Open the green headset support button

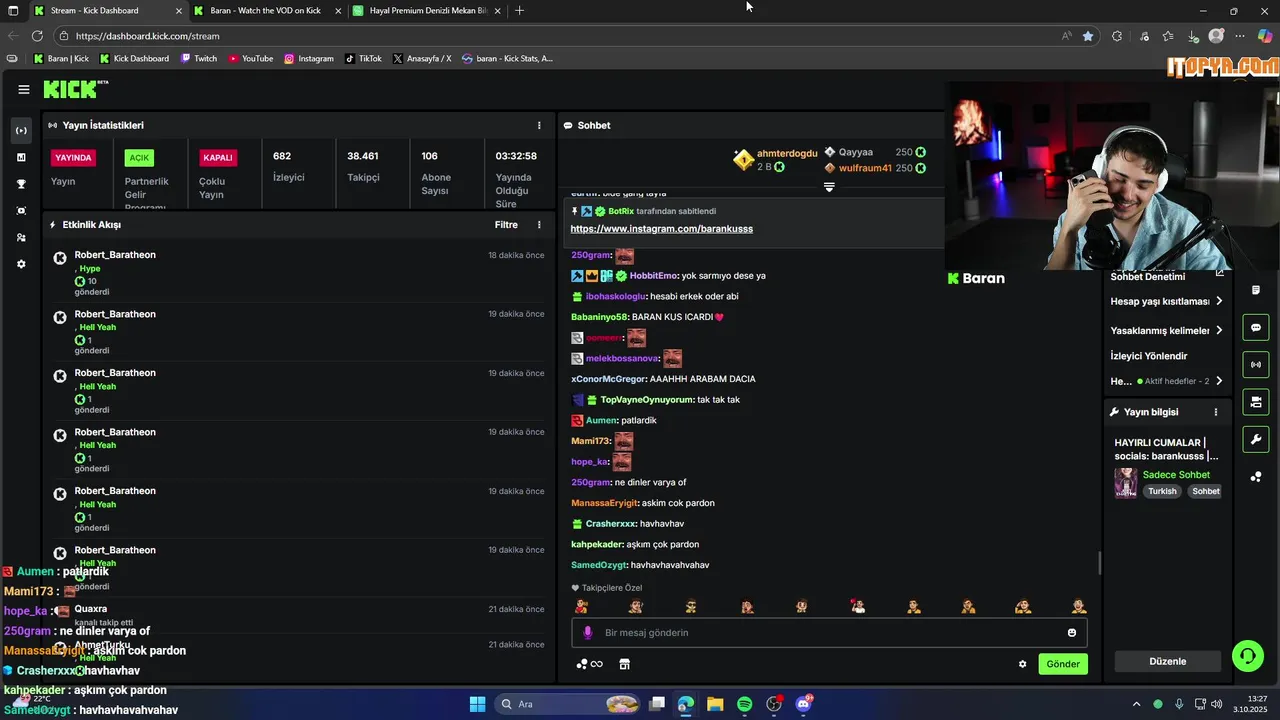click(1248, 656)
